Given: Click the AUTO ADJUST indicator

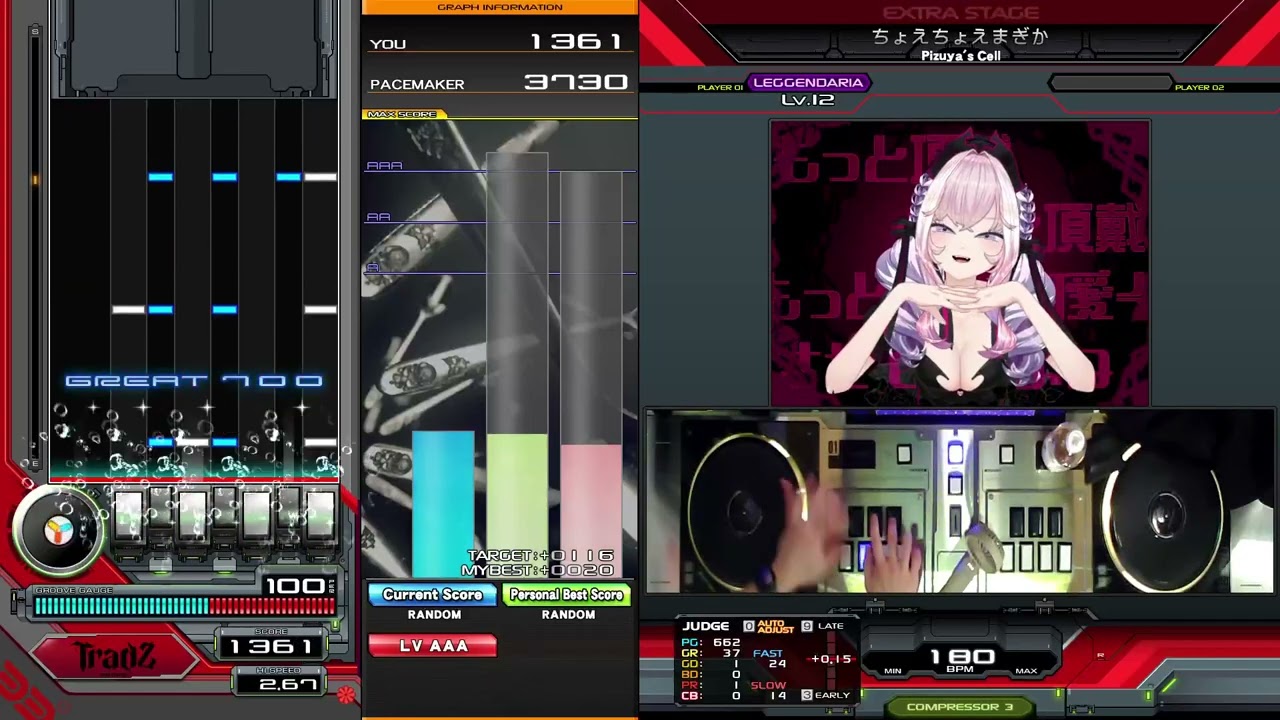Looking at the screenshot, I should (x=775, y=626).
